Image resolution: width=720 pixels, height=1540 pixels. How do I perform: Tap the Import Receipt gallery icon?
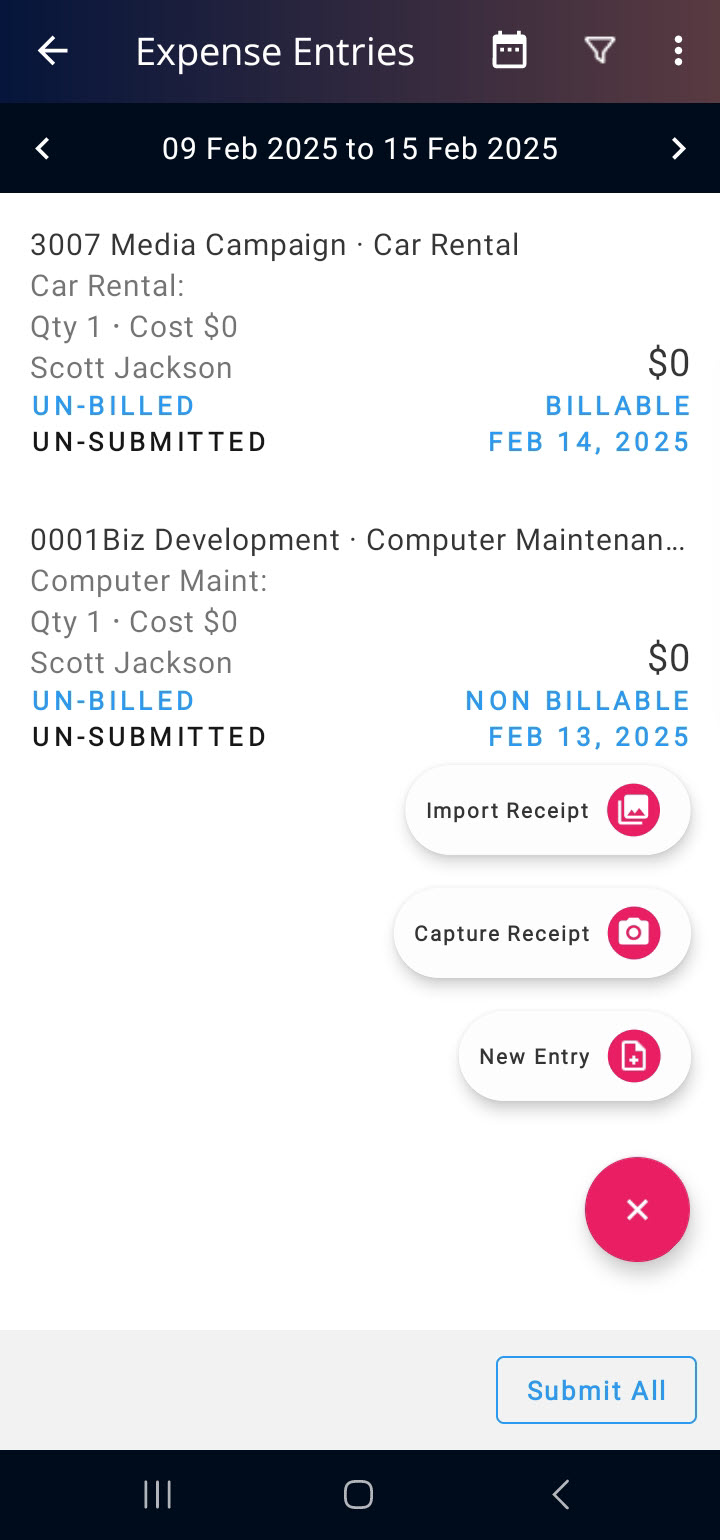633,810
